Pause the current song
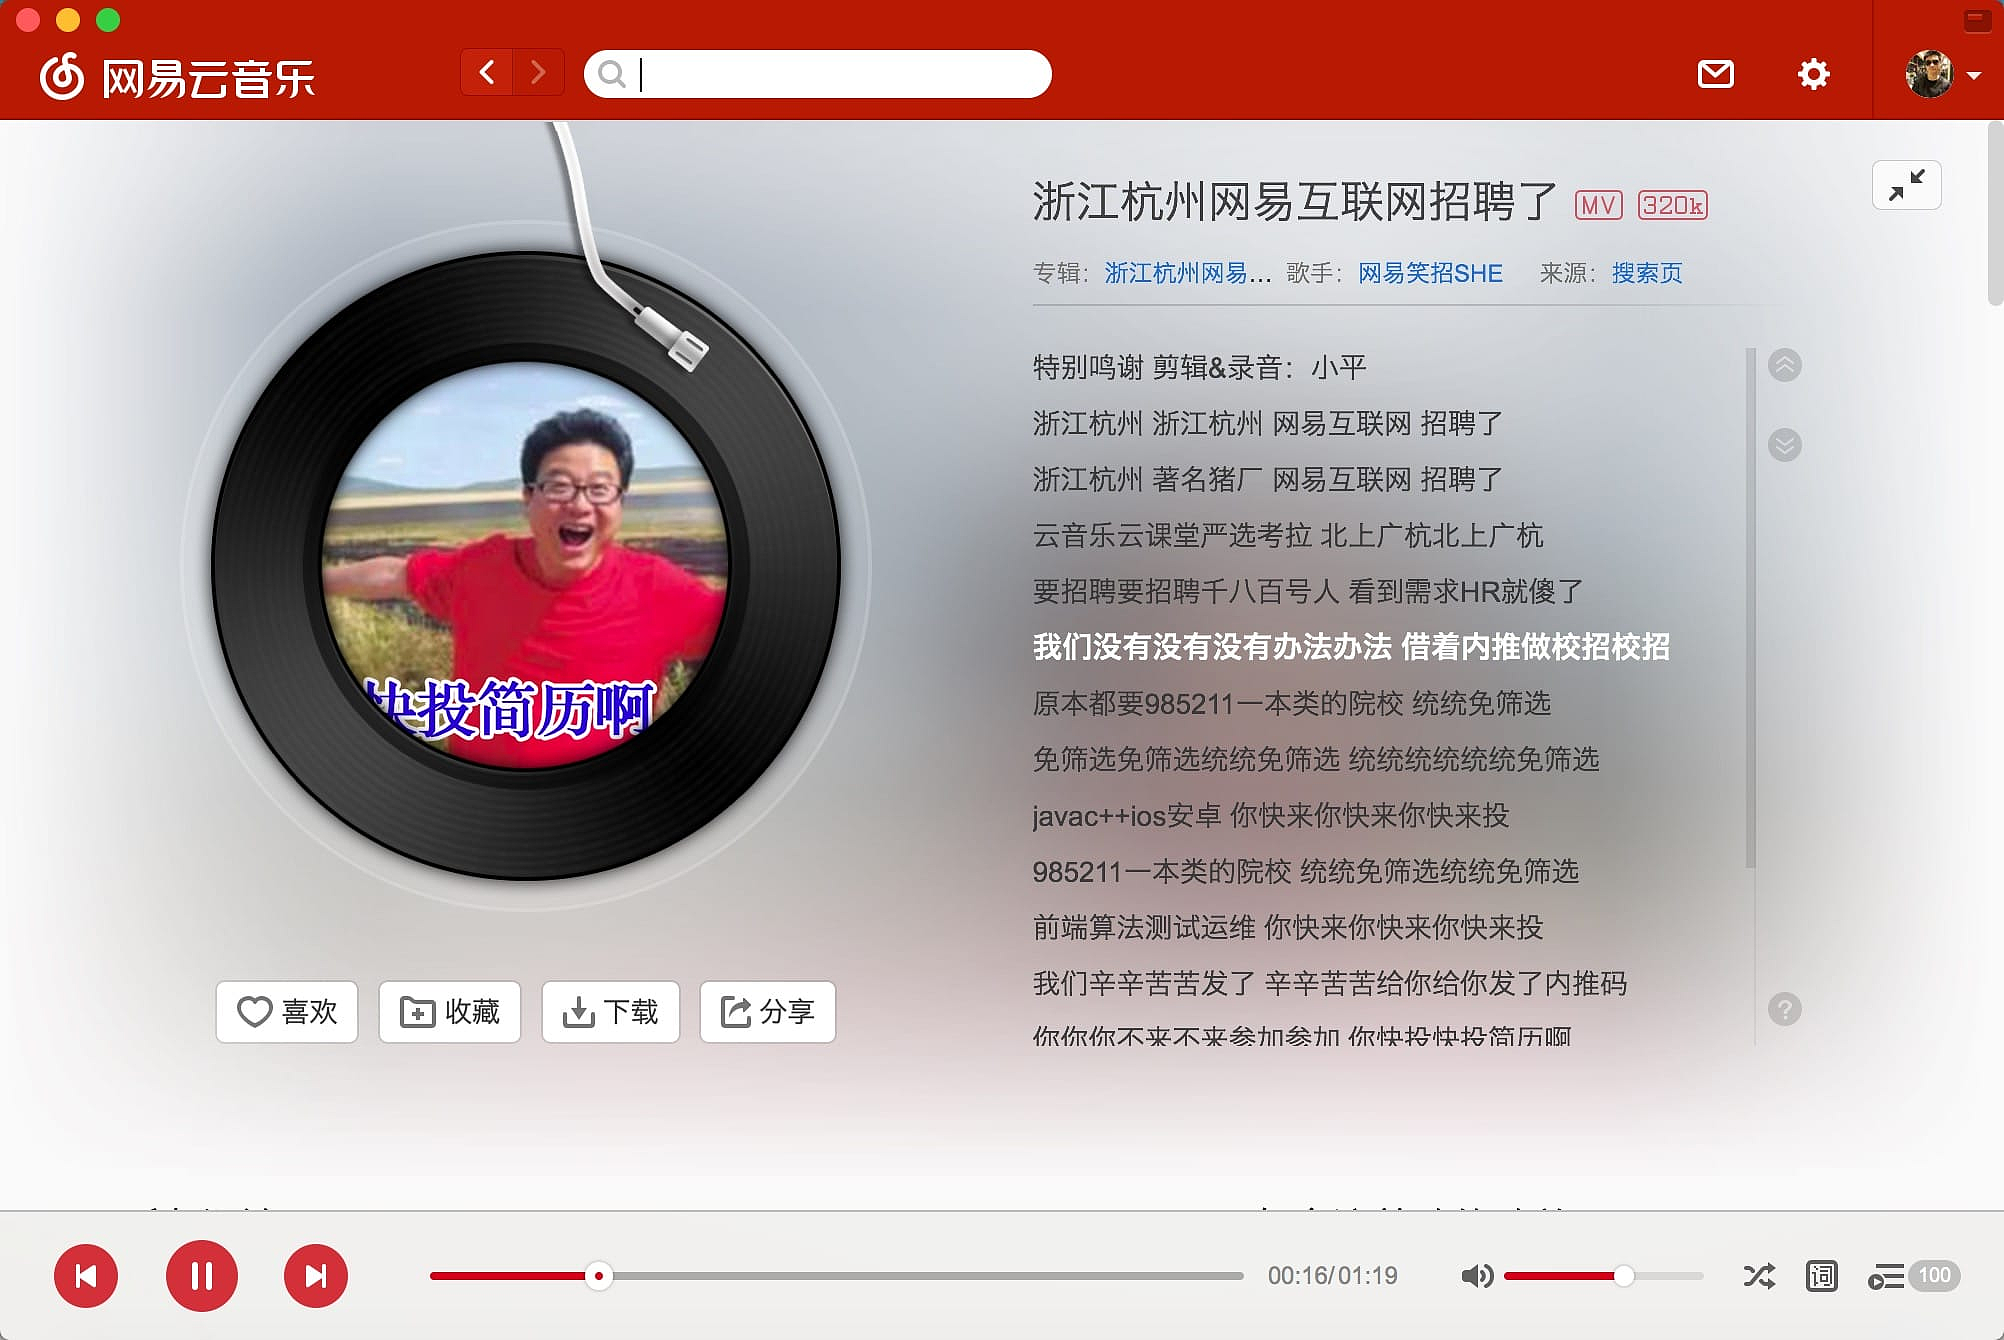 pyautogui.click(x=201, y=1276)
